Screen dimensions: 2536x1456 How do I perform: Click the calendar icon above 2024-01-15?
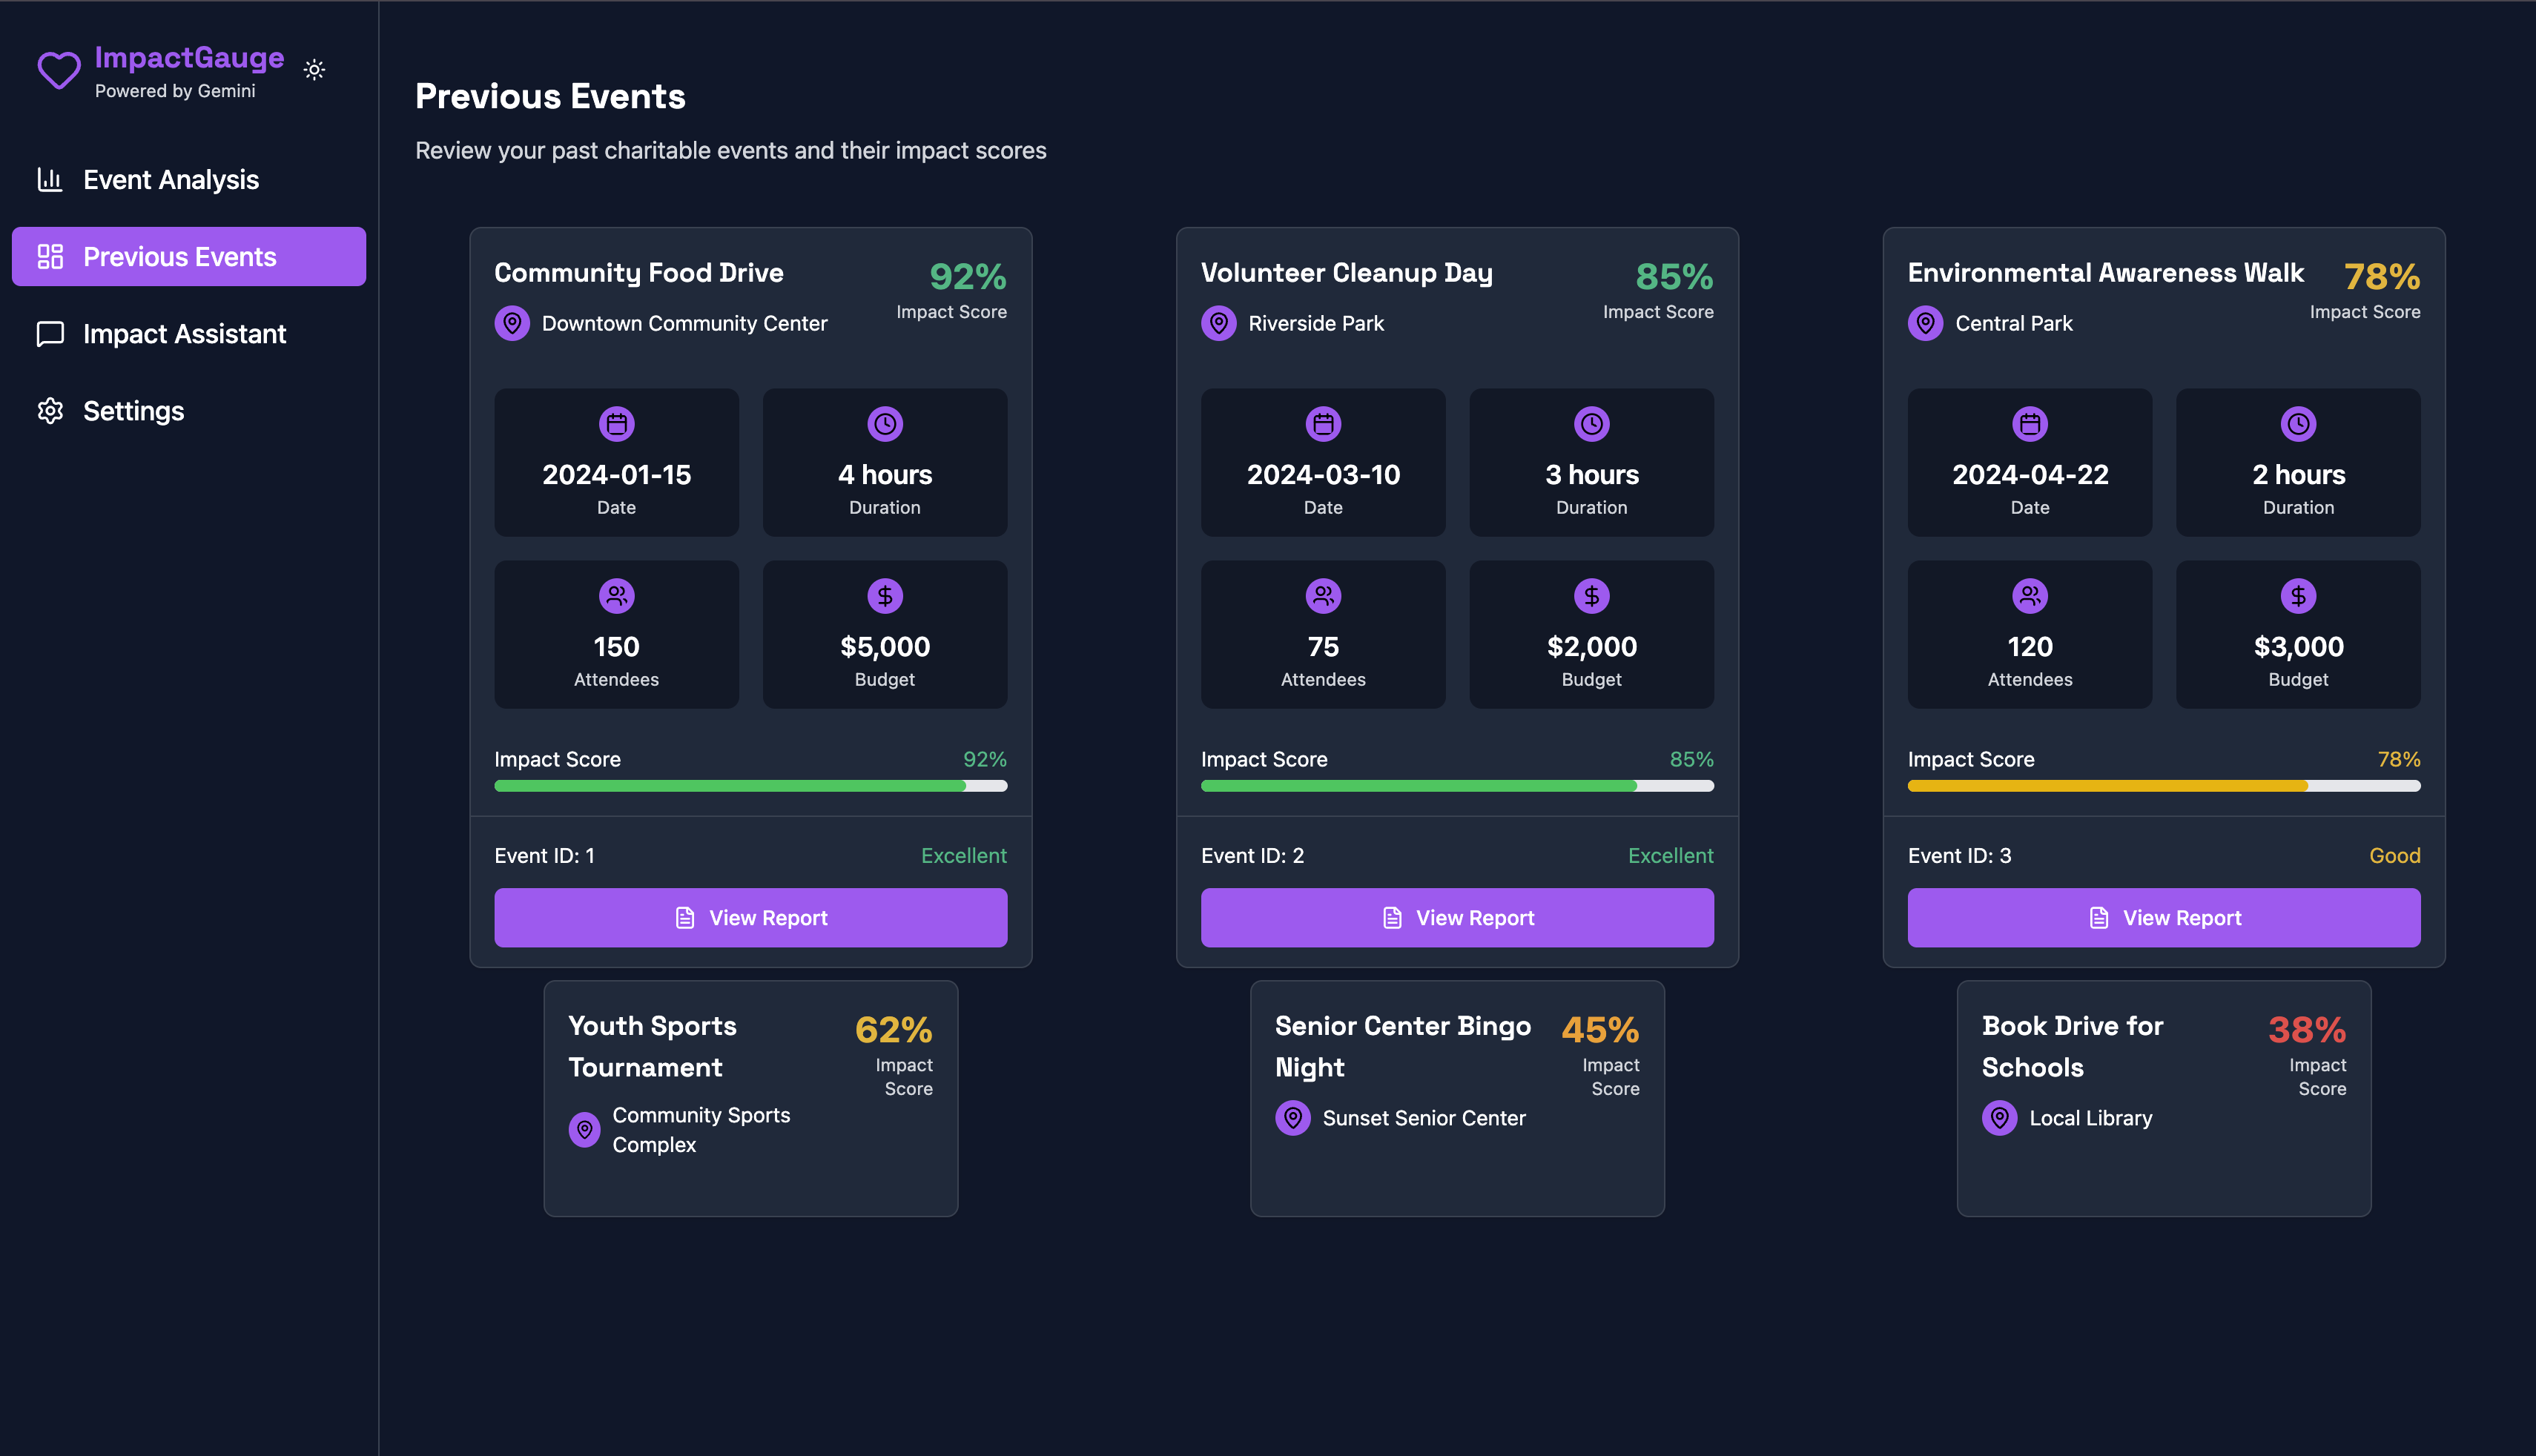click(616, 424)
